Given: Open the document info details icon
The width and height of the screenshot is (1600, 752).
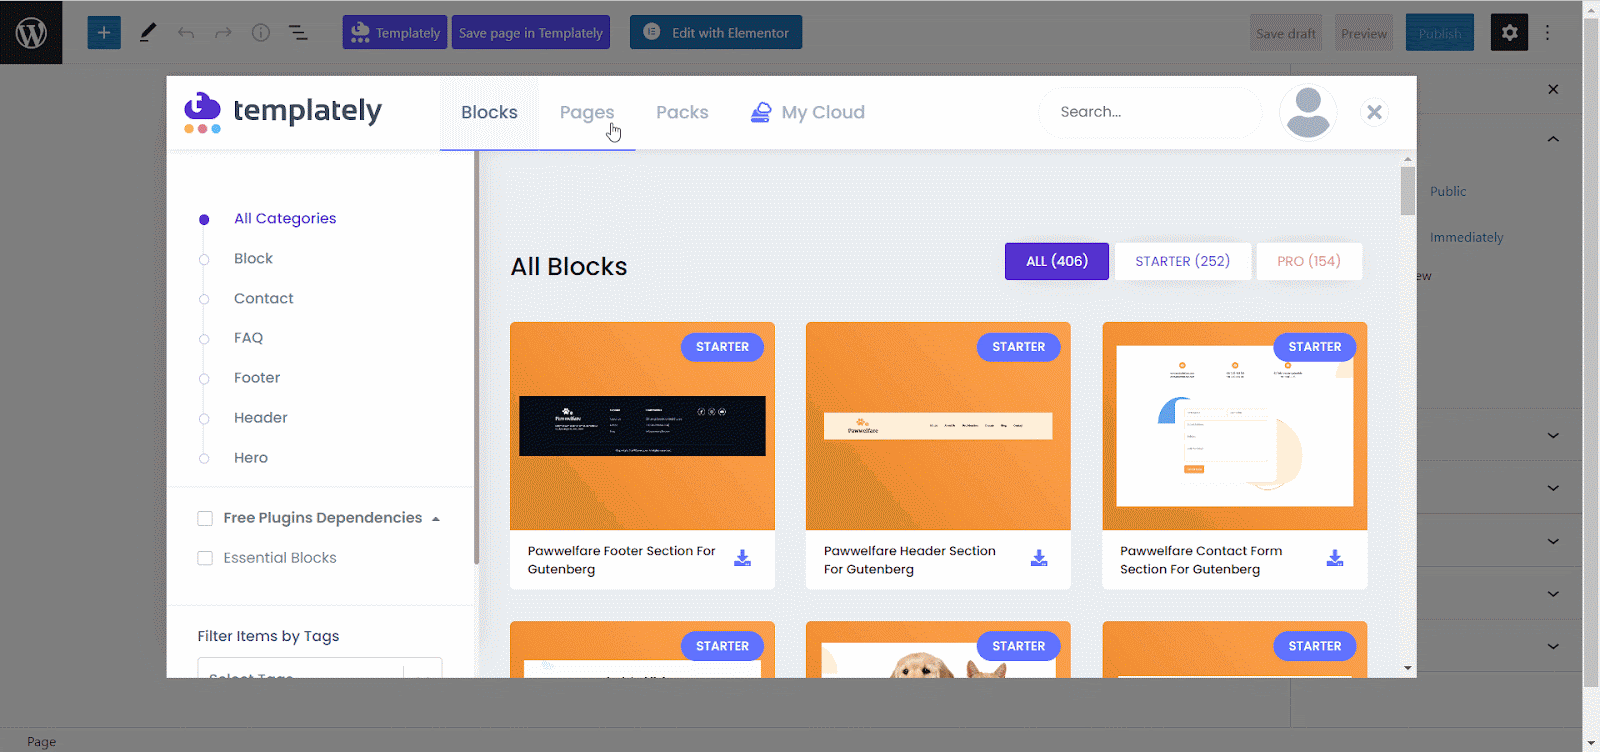Looking at the screenshot, I should click(261, 33).
